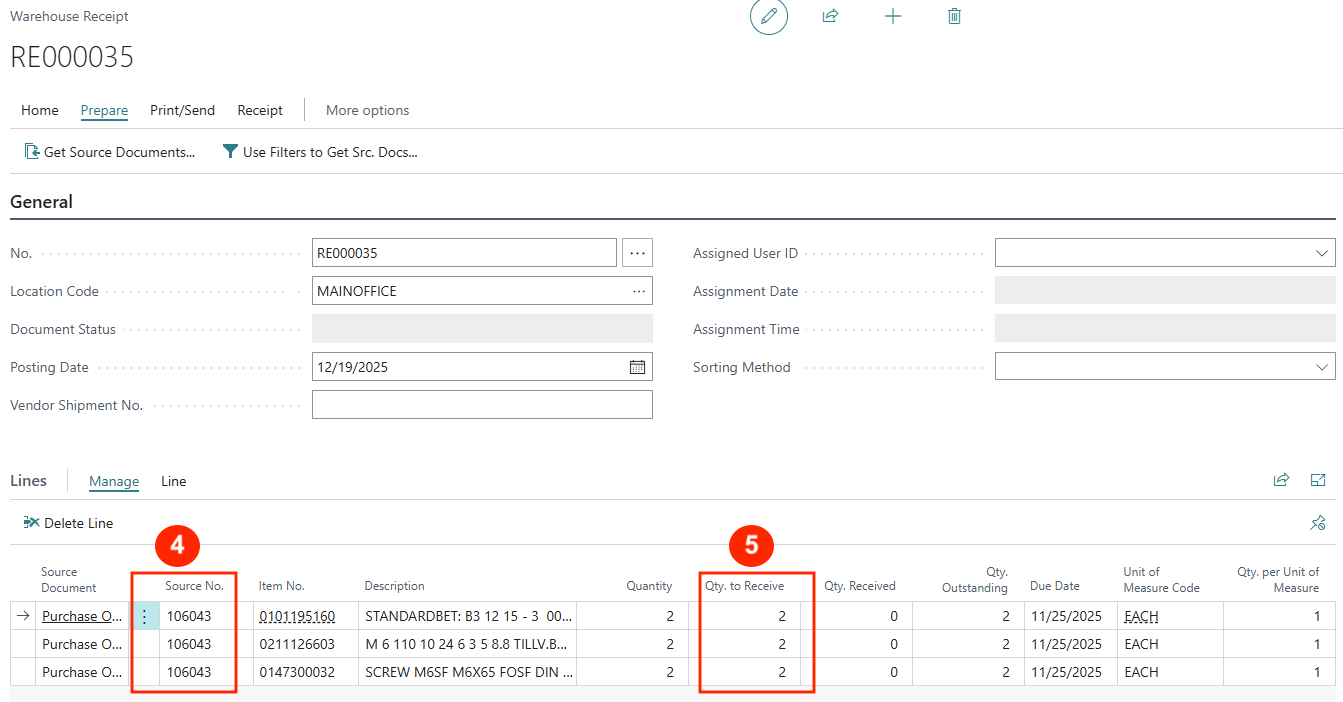Click Get Source Documents button

tap(110, 152)
